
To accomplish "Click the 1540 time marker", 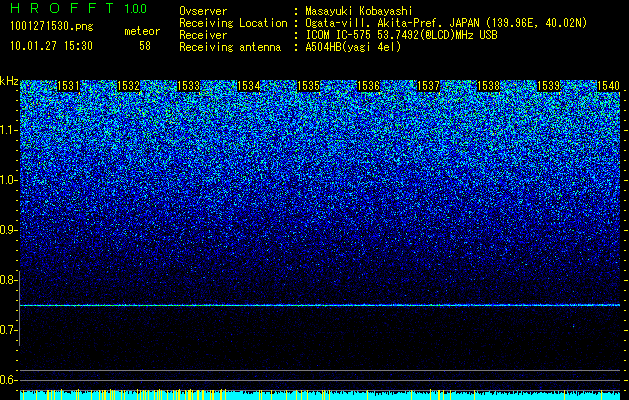I will pos(609,86).
